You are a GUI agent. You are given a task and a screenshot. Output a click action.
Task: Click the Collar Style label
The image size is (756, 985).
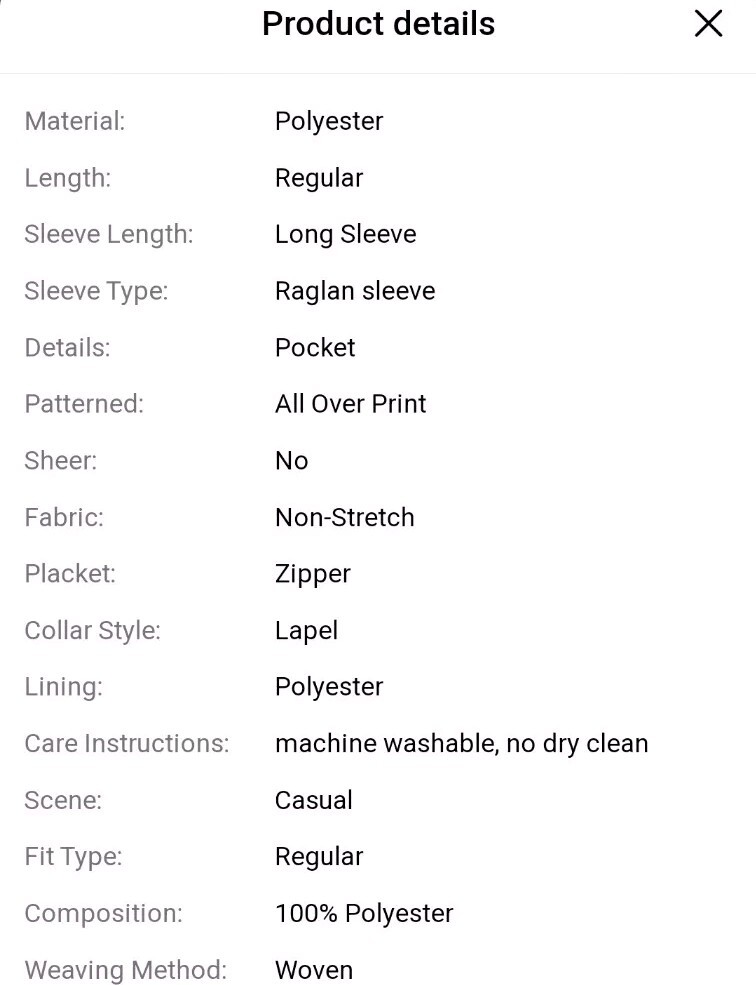tap(92, 631)
